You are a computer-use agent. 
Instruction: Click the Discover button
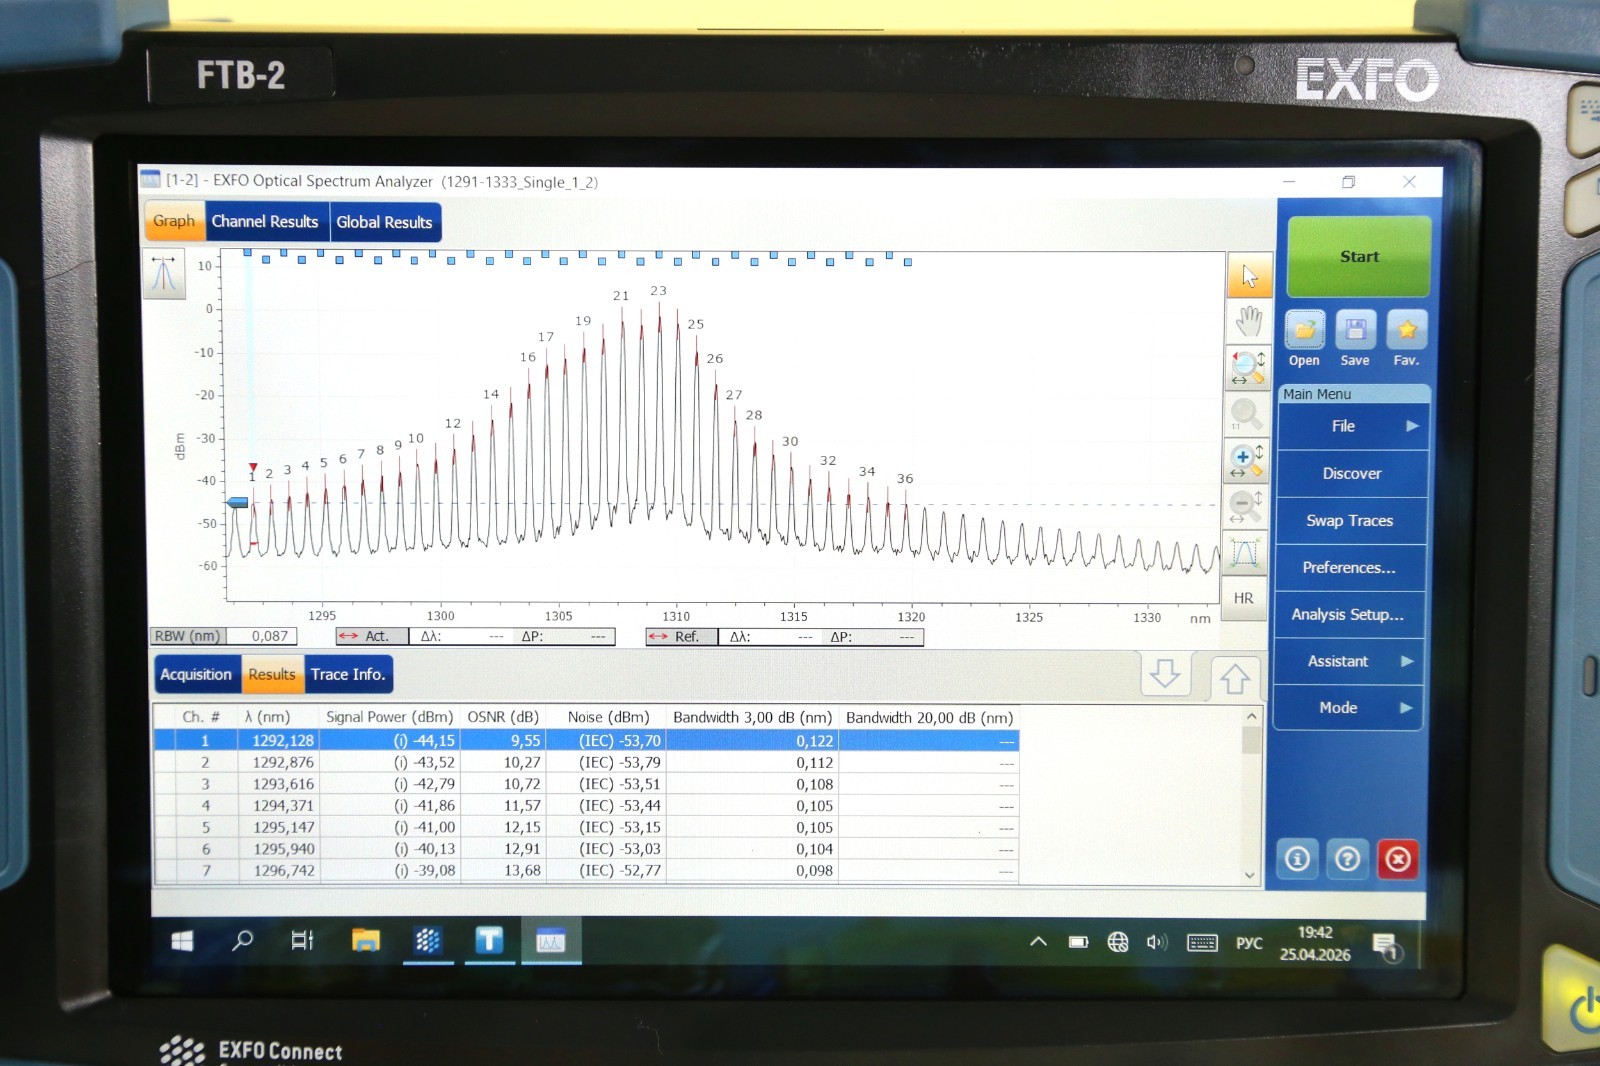click(1352, 473)
